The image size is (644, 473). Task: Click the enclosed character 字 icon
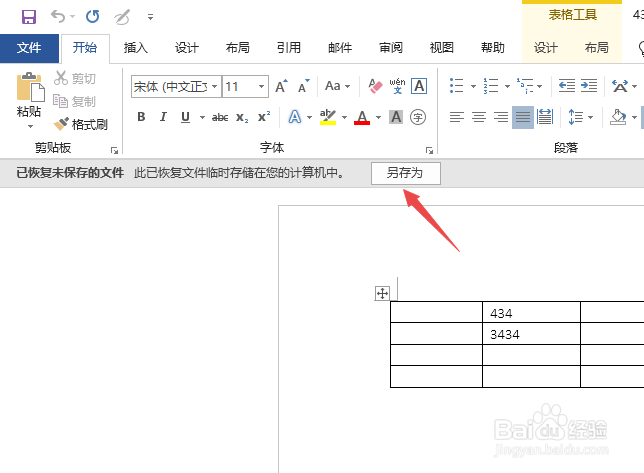coord(418,117)
